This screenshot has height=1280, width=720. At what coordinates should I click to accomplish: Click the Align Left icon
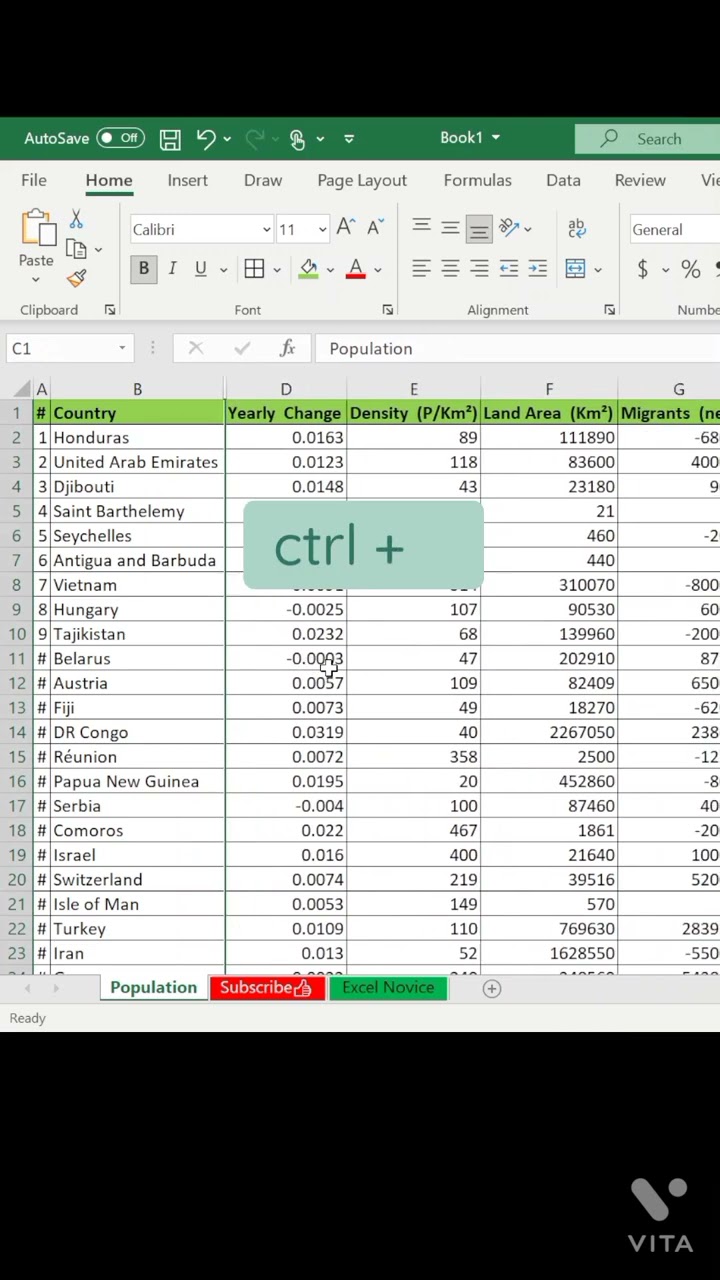[x=421, y=269]
